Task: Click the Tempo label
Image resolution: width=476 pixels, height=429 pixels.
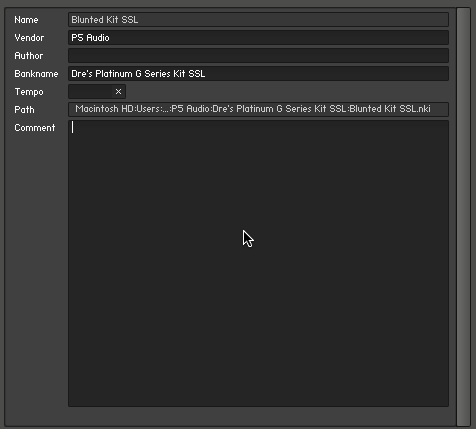Action: (x=29, y=92)
